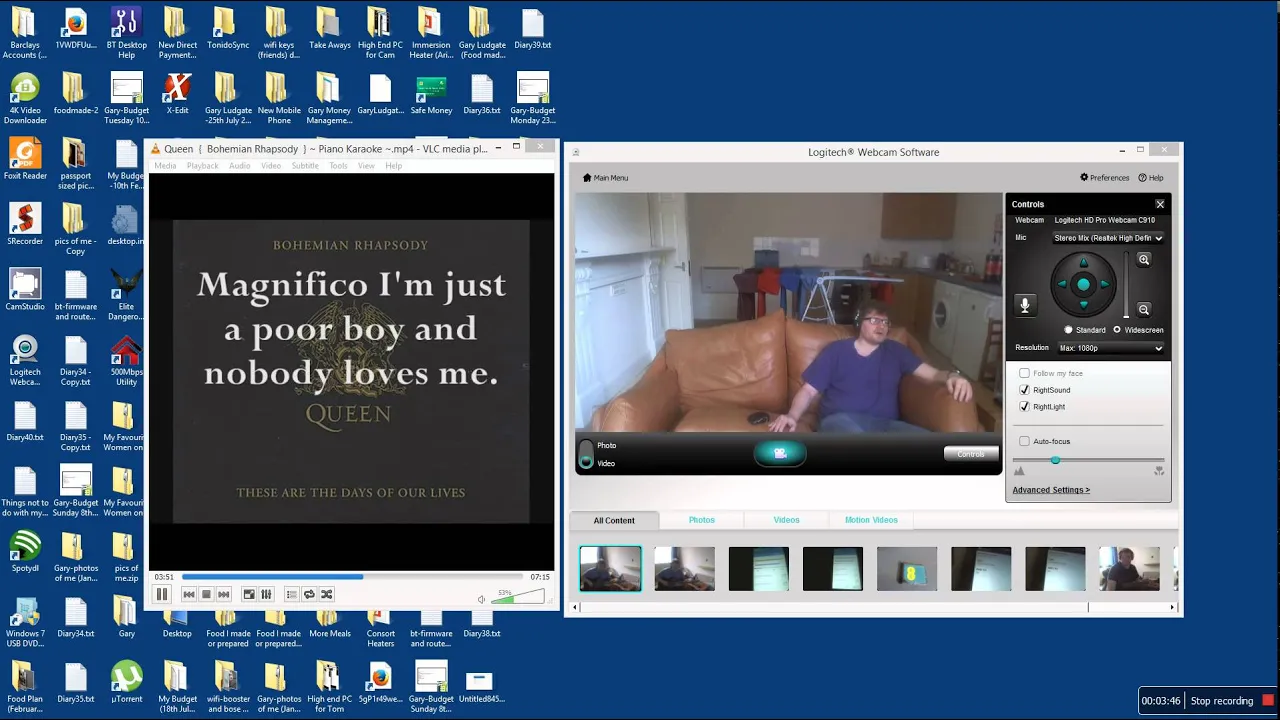Mute VLC via the speaker icon
This screenshot has height=720, width=1280.
coord(481,599)
